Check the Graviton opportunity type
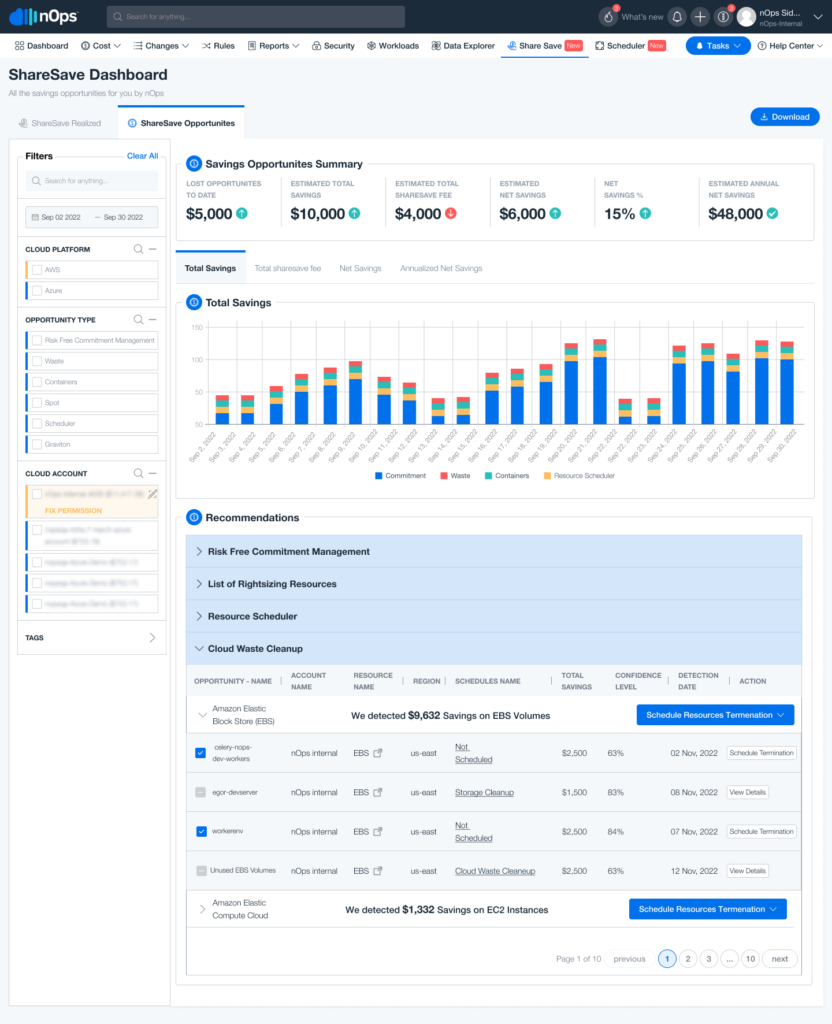 pyautogui.click(x=37, y=444)
